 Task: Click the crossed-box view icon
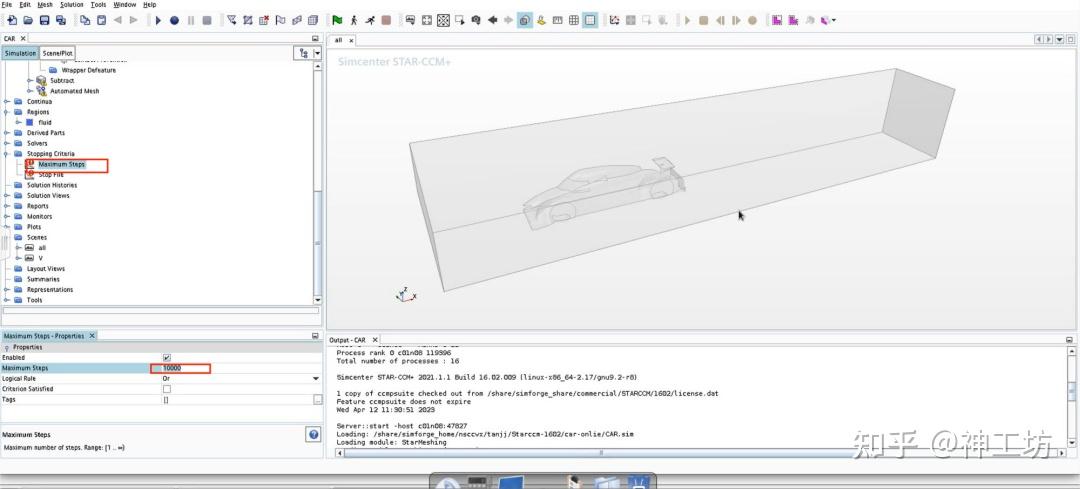point(444,20)
